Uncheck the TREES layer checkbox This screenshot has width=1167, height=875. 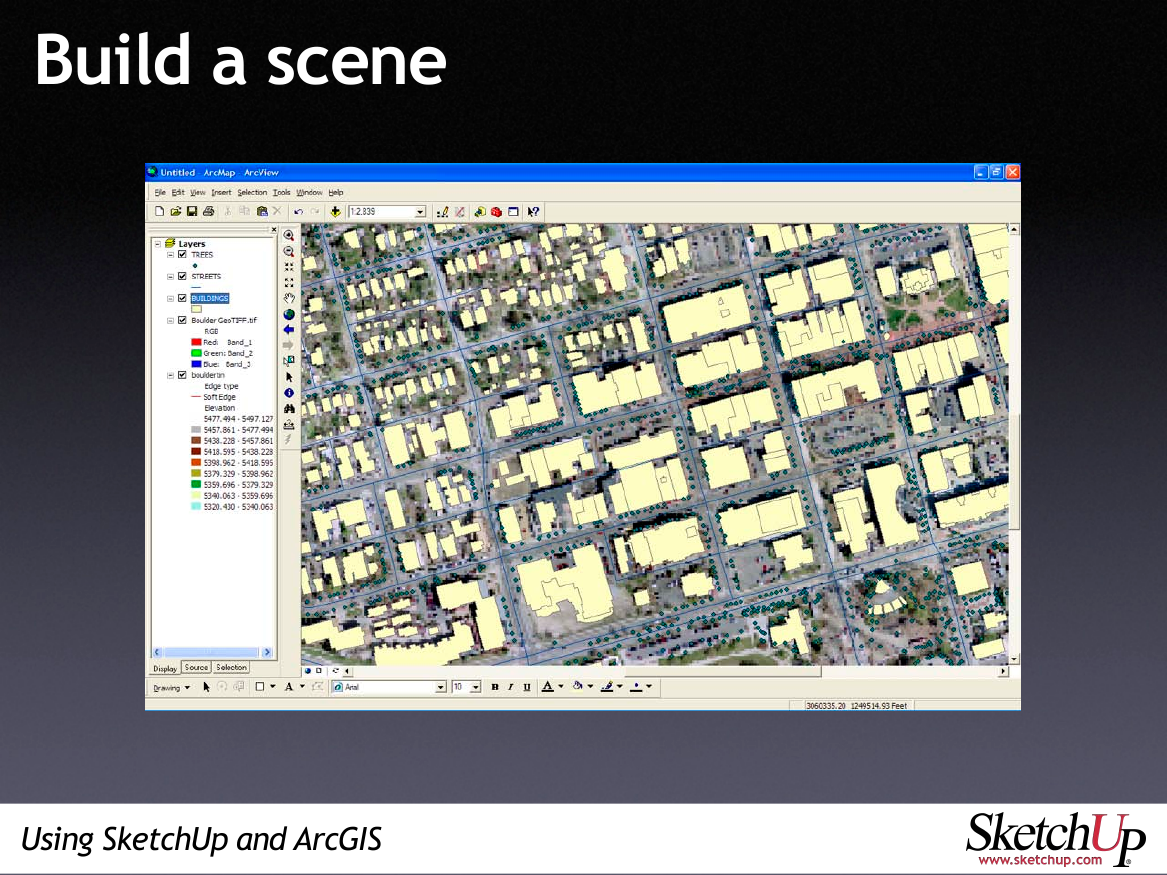[182, 254]
